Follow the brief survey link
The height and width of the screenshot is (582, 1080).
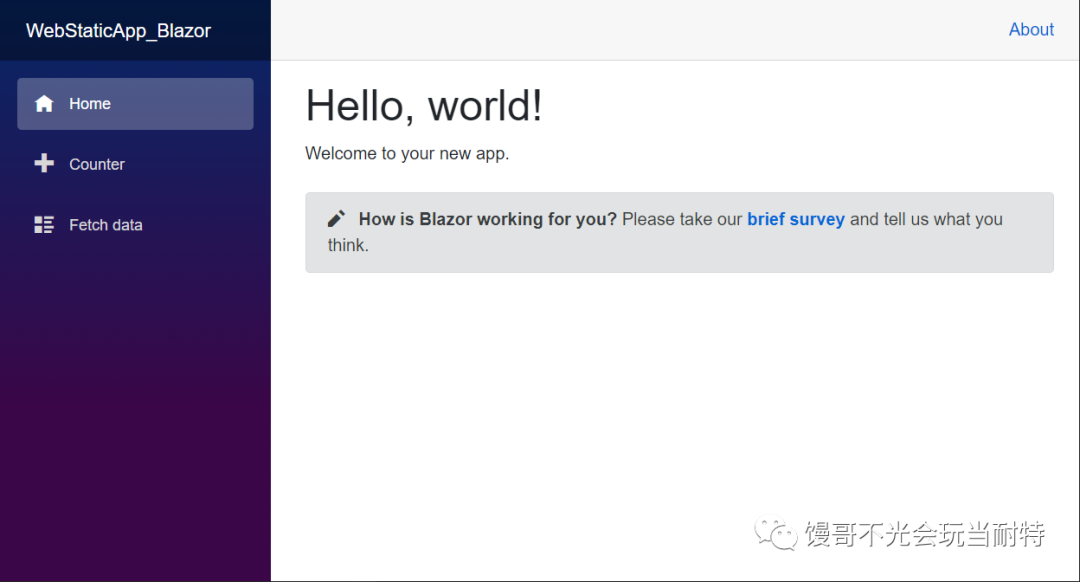click(796, 219)
